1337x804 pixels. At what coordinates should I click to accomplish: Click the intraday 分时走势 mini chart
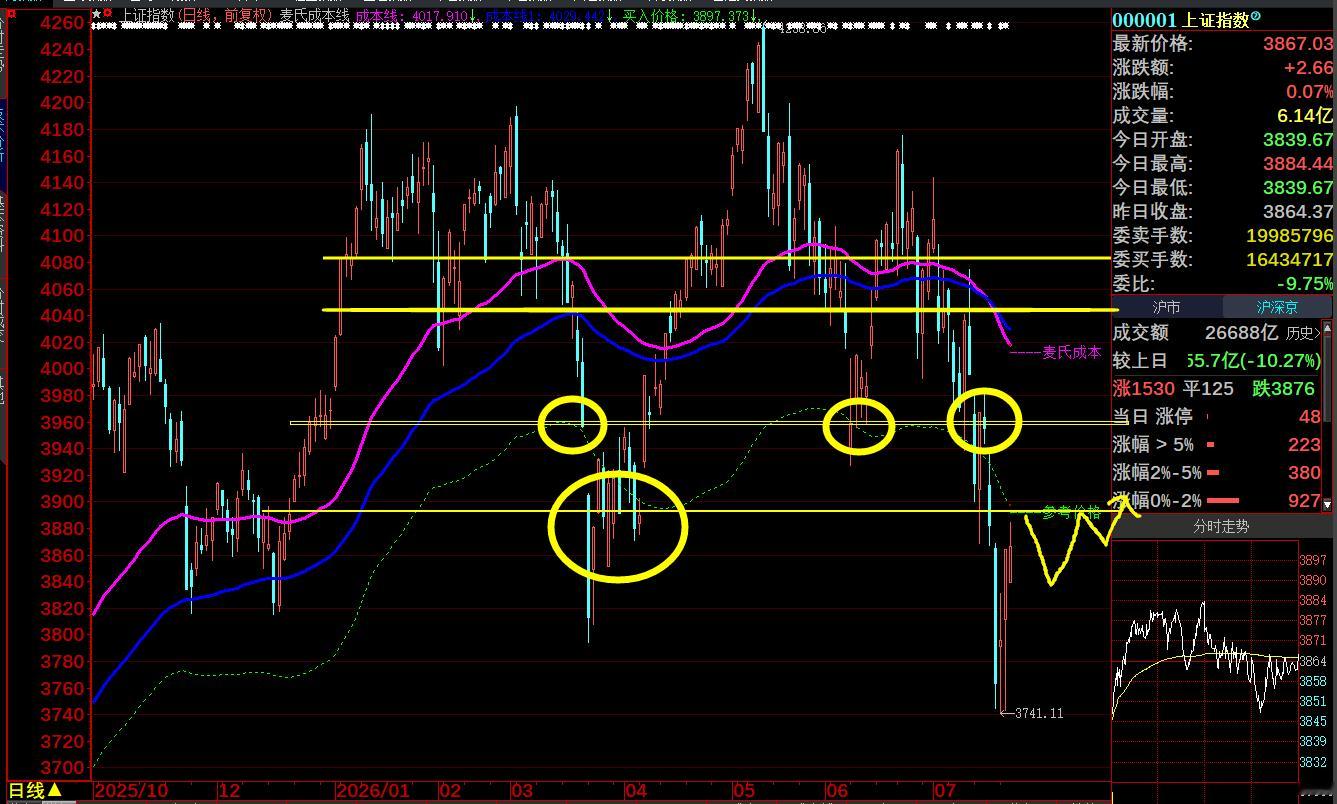pyautogui.click(x=1204, y=660)
